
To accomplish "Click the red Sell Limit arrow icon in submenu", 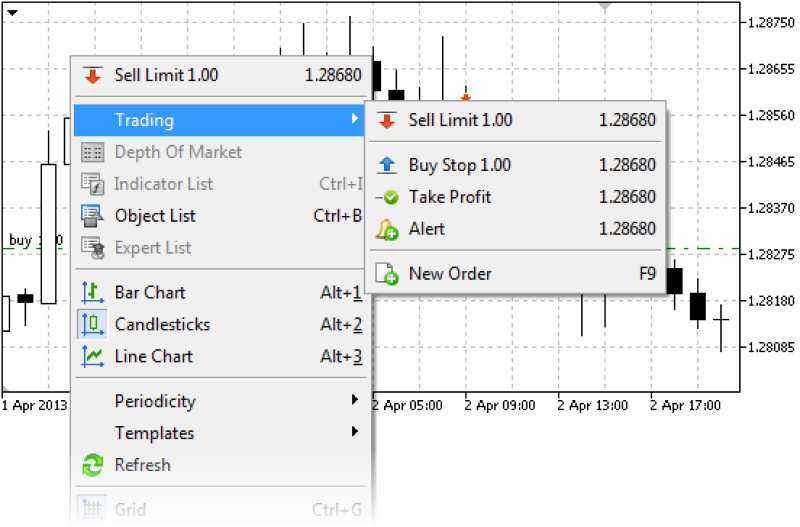I will pyautogui.click(x=385, y=121).
